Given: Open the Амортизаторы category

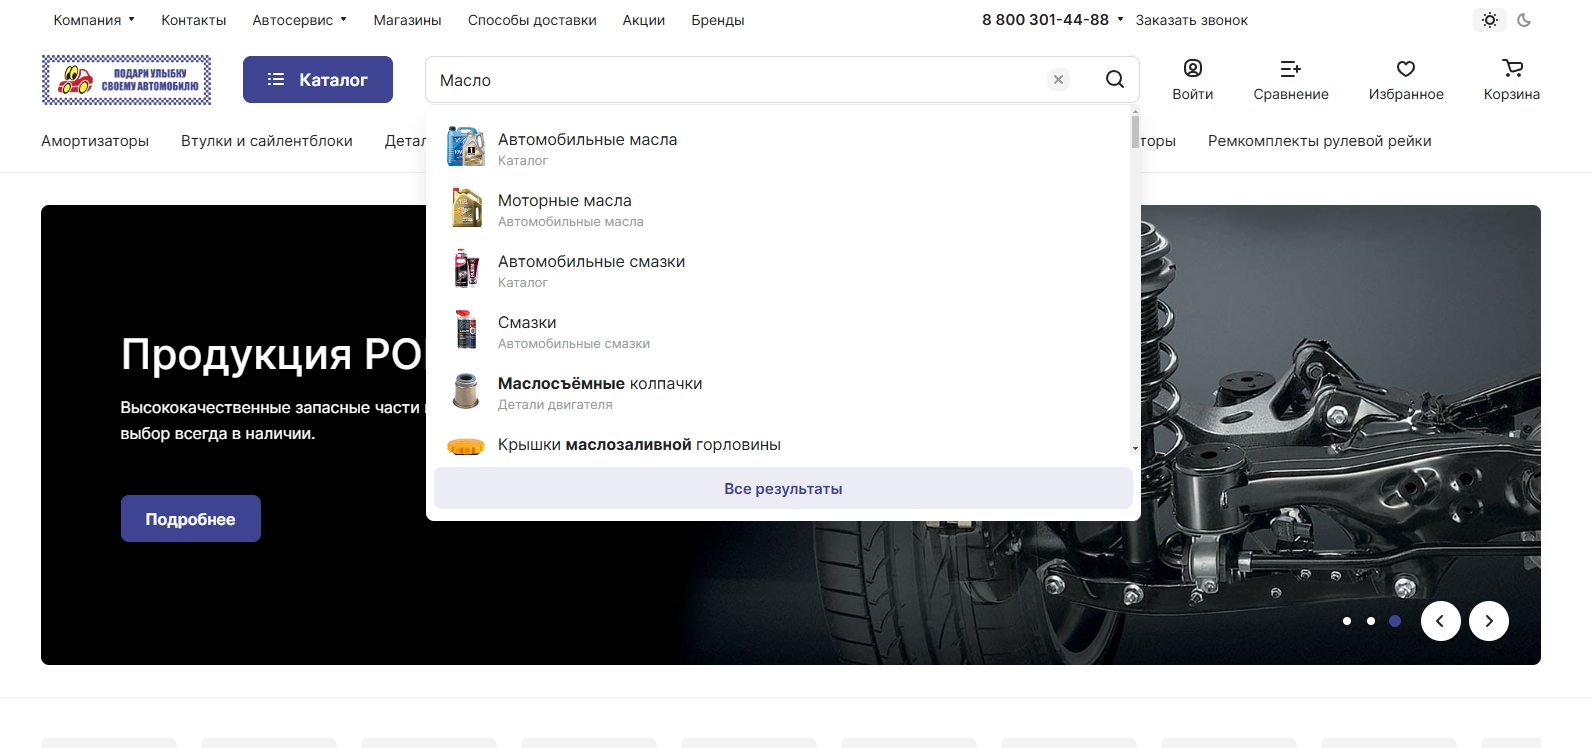Looking at the screenshot, I should (x=95, y=141).
